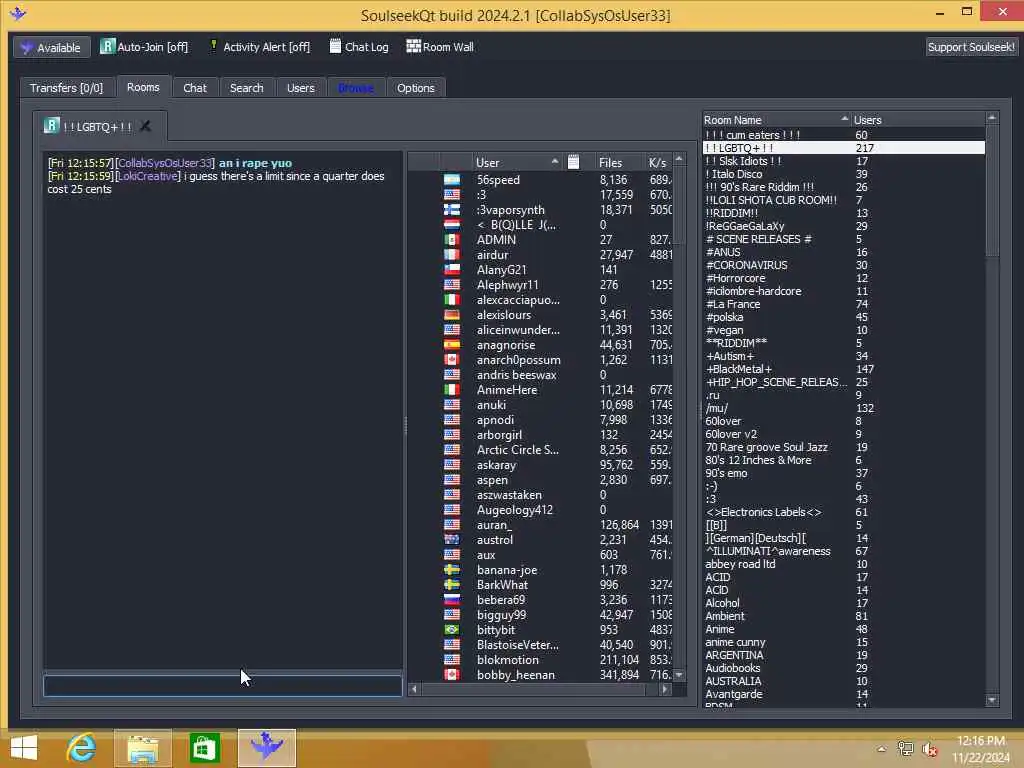Select <>Electronics Labels<> room

[x=763, y=513]
